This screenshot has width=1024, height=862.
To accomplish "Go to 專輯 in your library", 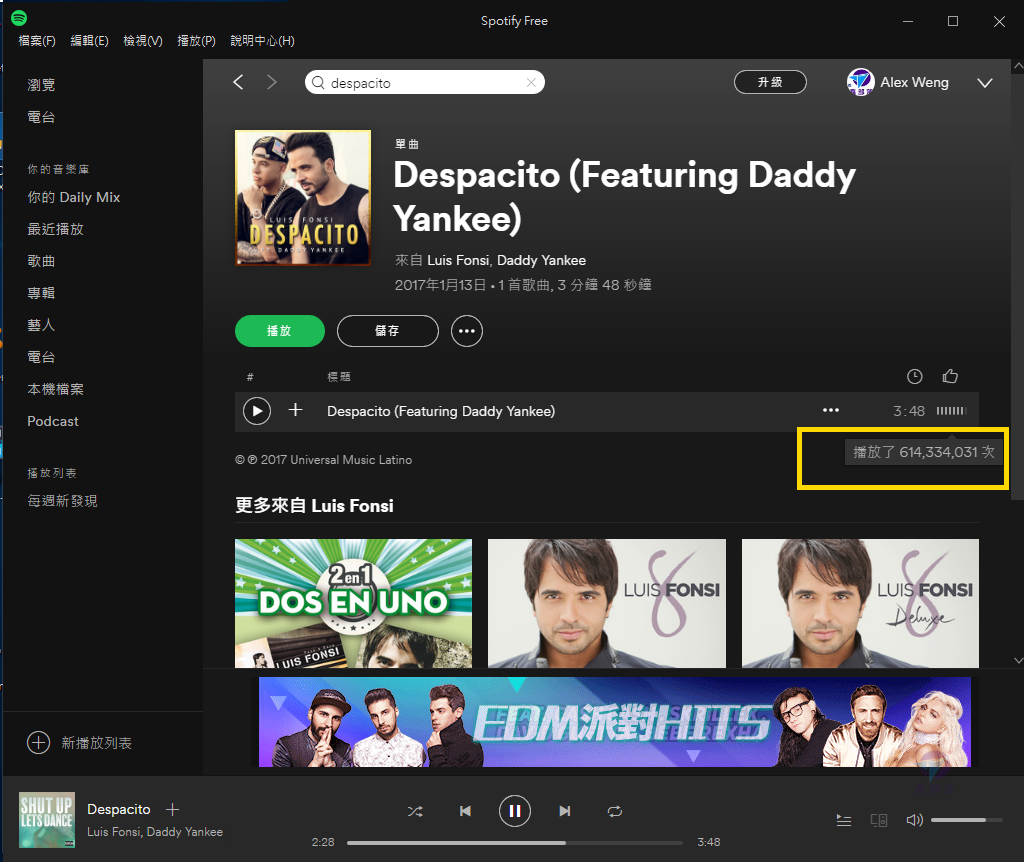I will (41, 293).
